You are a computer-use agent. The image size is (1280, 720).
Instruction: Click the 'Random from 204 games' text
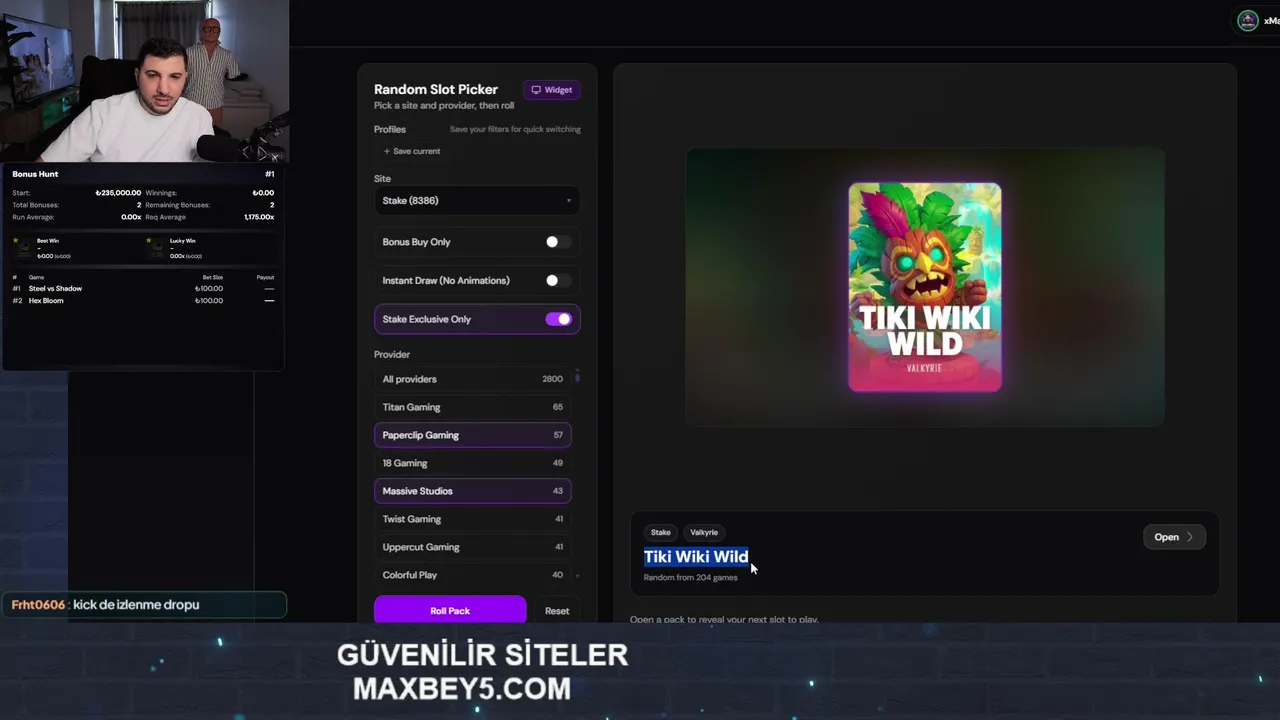(x=691, y=577)
